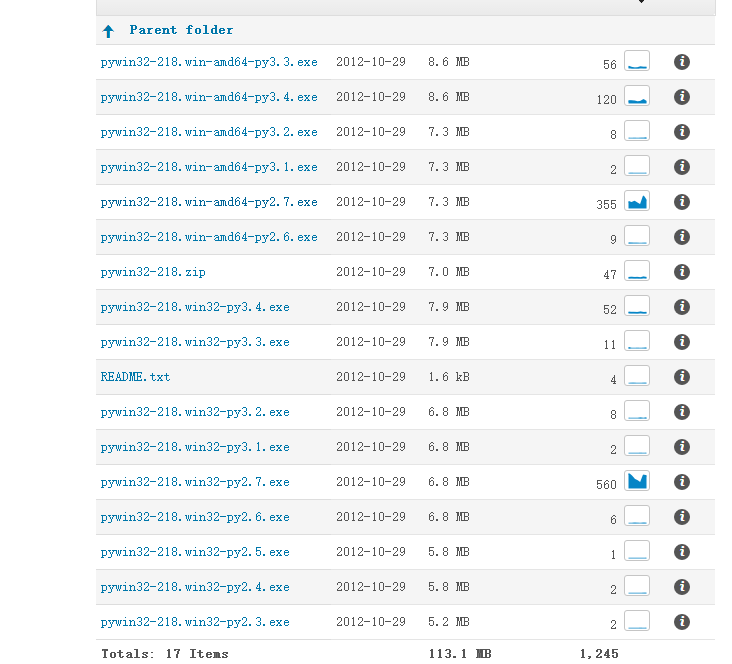732x664 pixels.
Task: Download pywin32-218.win32-py3.4.exe
Action: click(195, 307)
